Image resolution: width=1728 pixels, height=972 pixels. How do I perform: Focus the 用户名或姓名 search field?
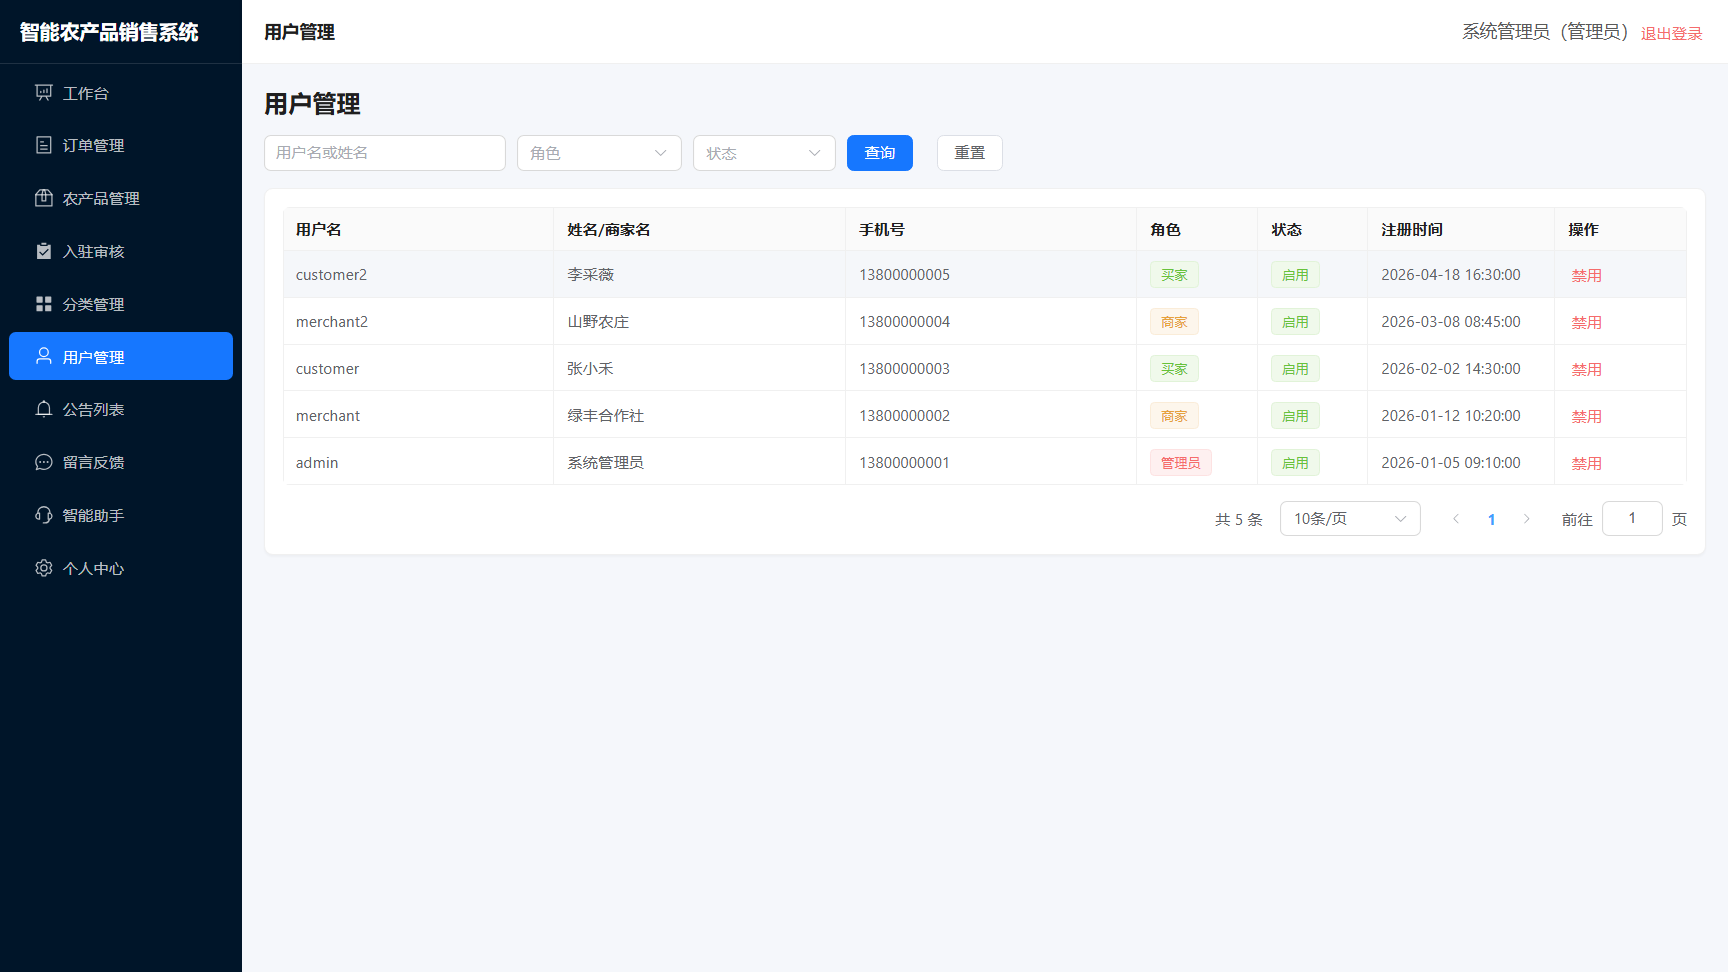pos(385,153)
